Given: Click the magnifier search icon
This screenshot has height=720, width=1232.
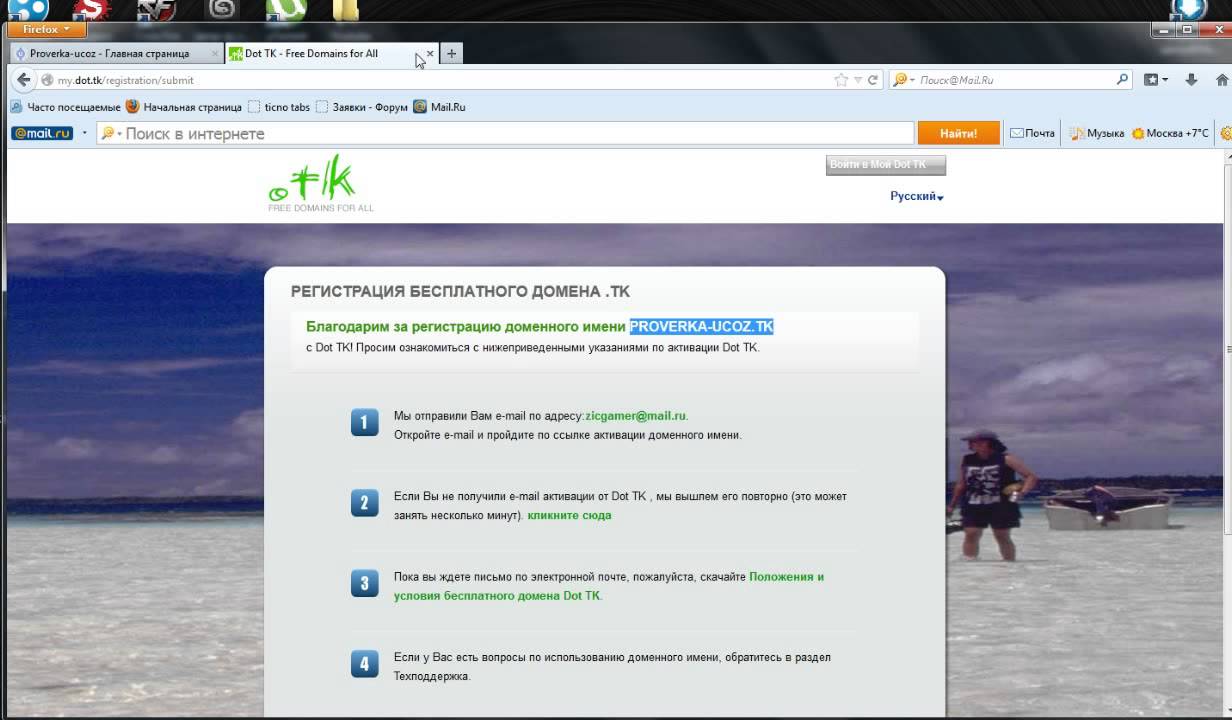Looking at the screenshot, I should (x=1123, y=80).
